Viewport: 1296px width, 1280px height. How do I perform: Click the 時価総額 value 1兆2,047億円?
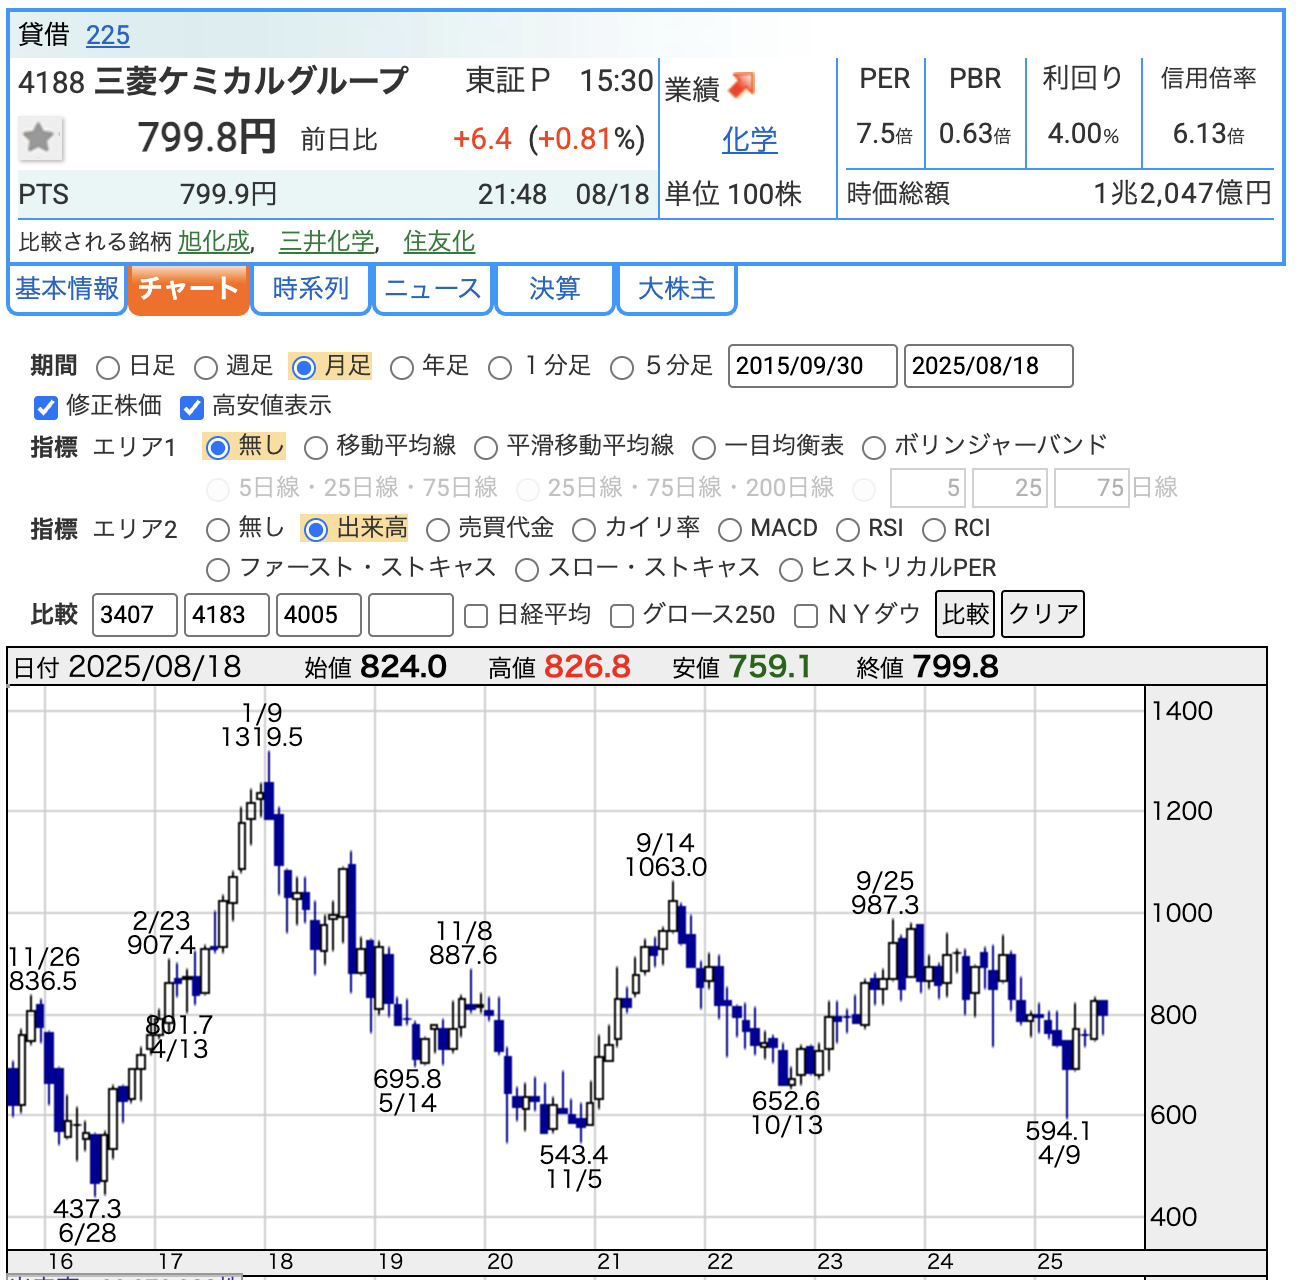point(1183,194)
